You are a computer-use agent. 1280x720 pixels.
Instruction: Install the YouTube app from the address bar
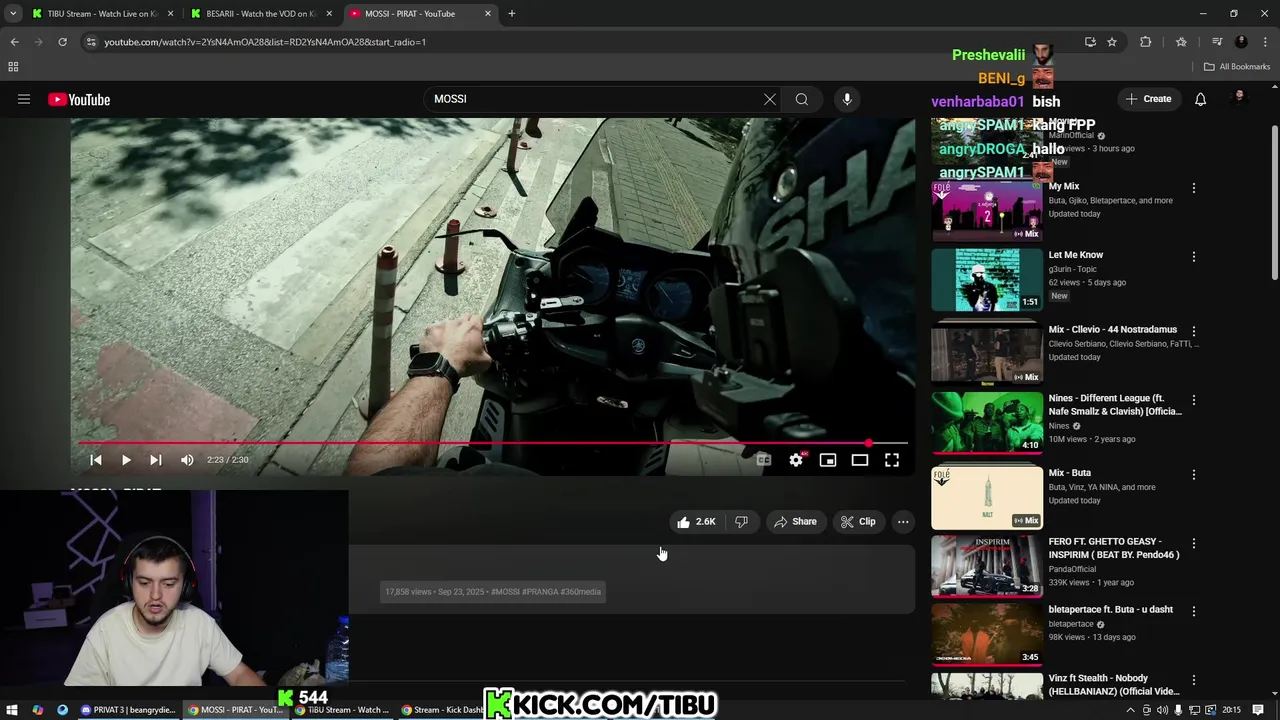(x=1090, y=42)
